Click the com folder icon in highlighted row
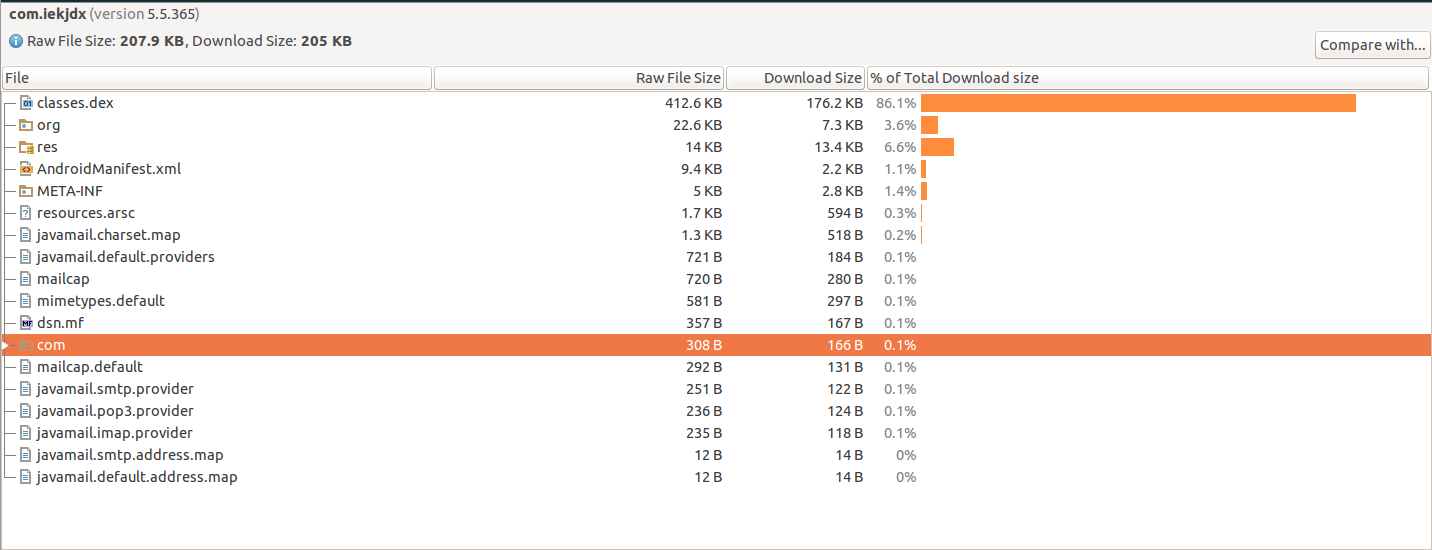The width and height of the screenshot is (1432, 550). [x=27, y=345]
